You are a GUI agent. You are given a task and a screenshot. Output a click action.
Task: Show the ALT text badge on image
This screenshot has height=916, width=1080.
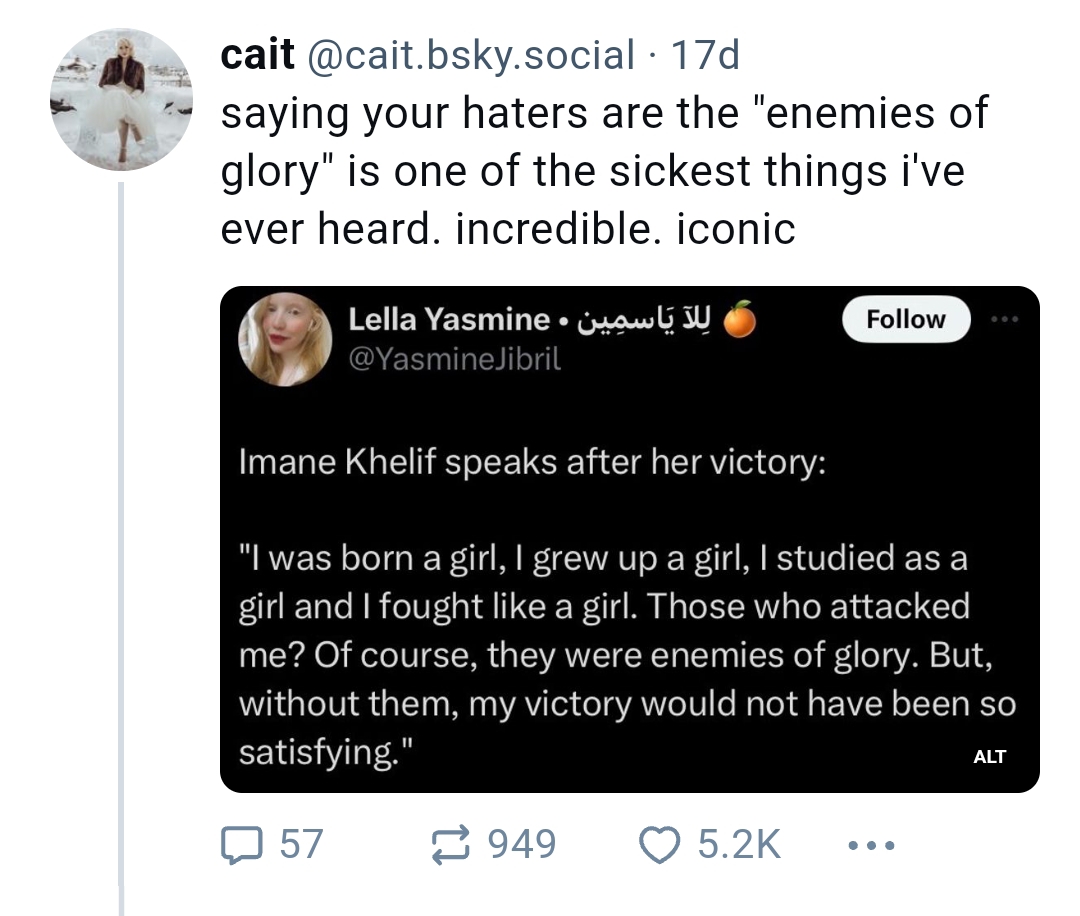coord(989,756)
